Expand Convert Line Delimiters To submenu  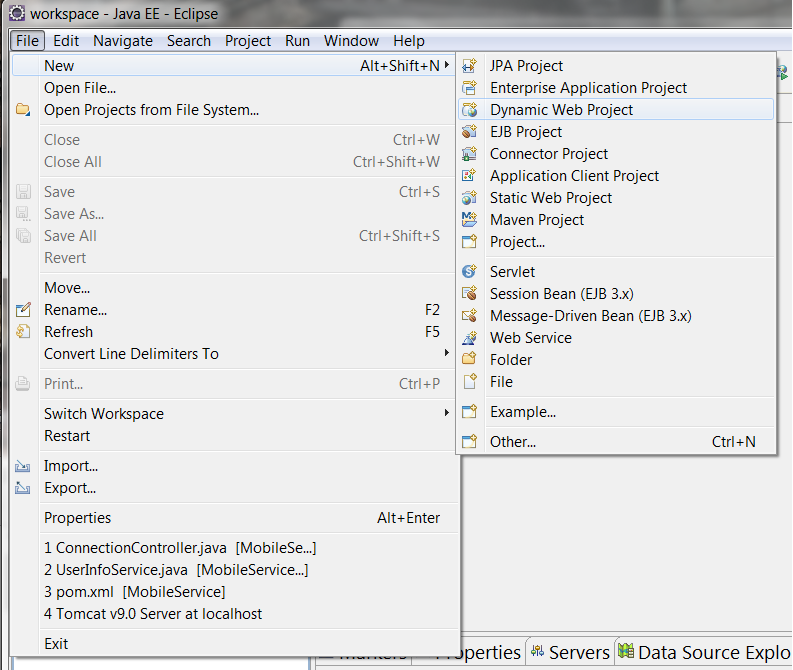tap(447, 352)
